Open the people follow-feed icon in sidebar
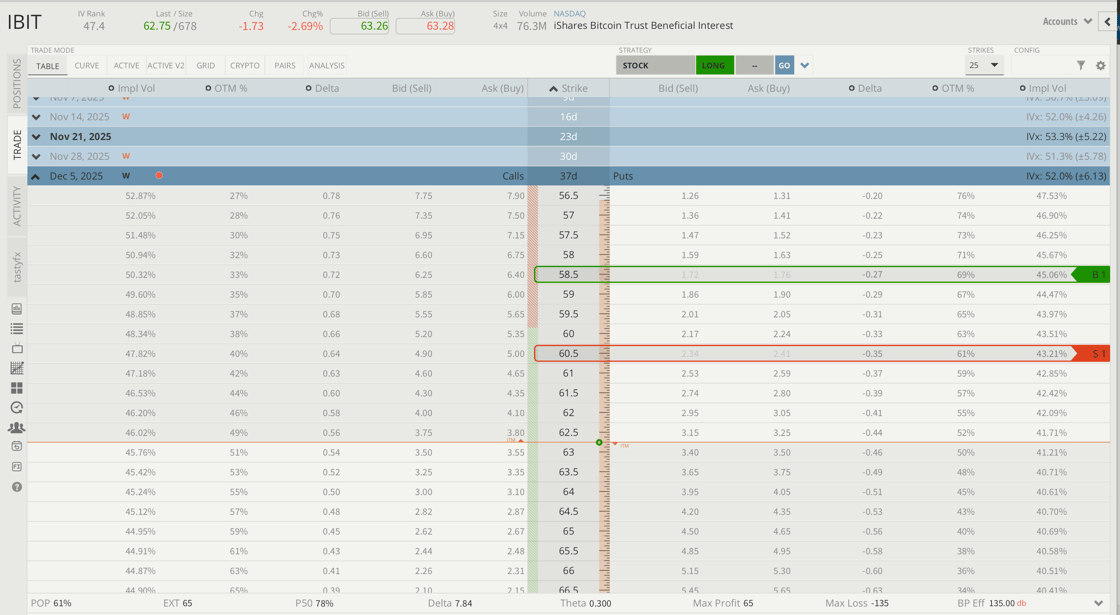Image resolution: width=1120 pixels, height=615 pixels. (16, 427)
